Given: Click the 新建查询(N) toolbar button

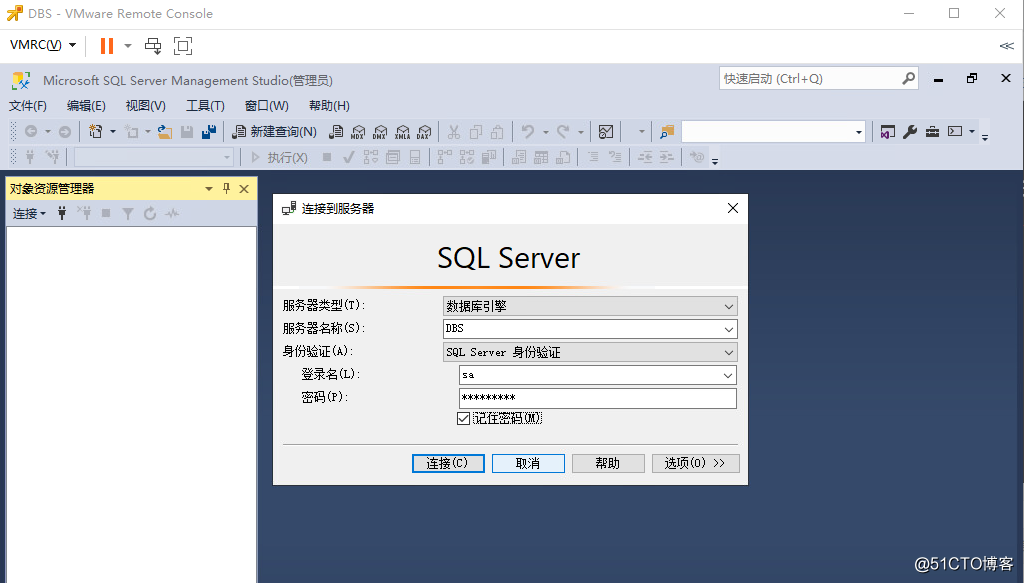Looking at the screenshot, I should point(274,132).
